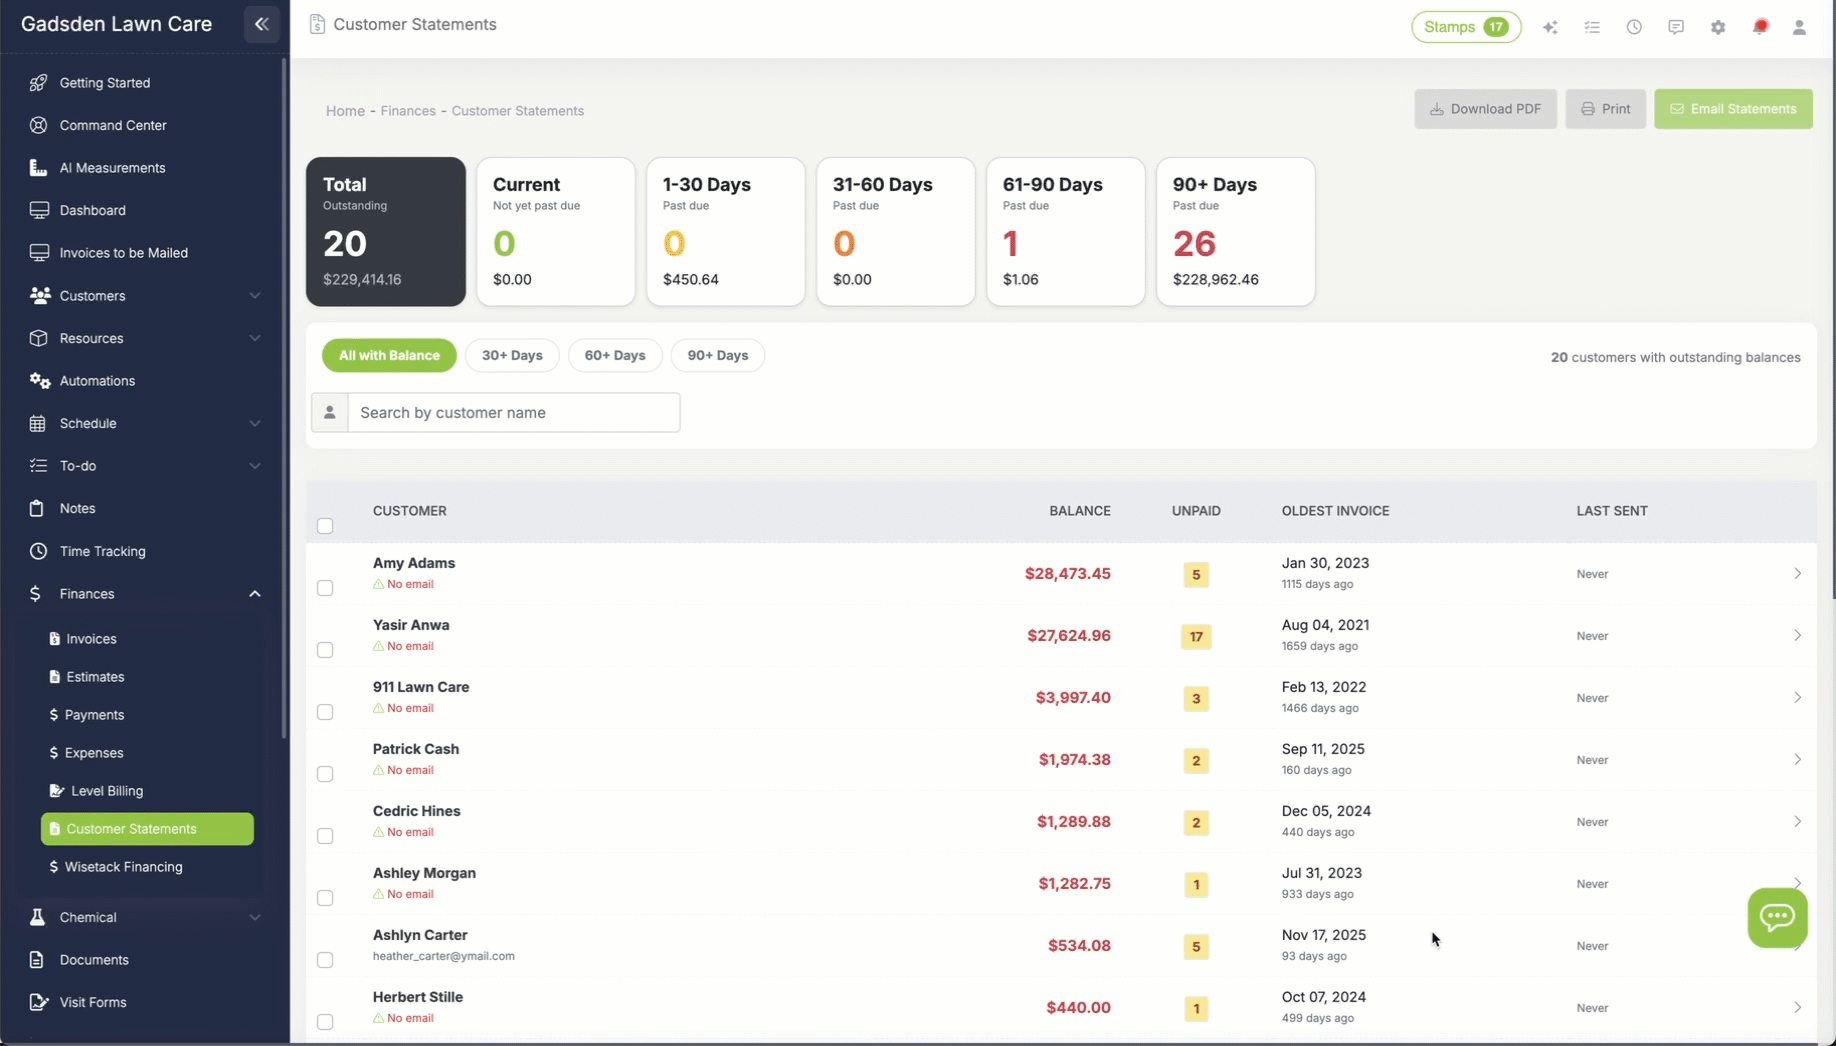
Task: View recent history via the clock icon
Action: coord(1634,27)
